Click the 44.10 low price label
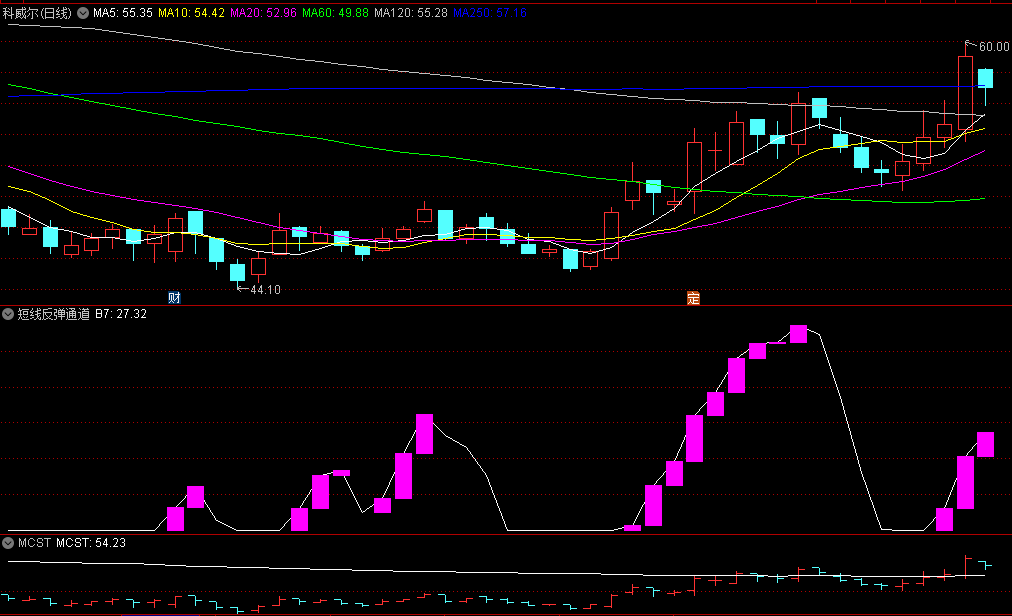1012x616 pixels. click(x=265, y=290)
